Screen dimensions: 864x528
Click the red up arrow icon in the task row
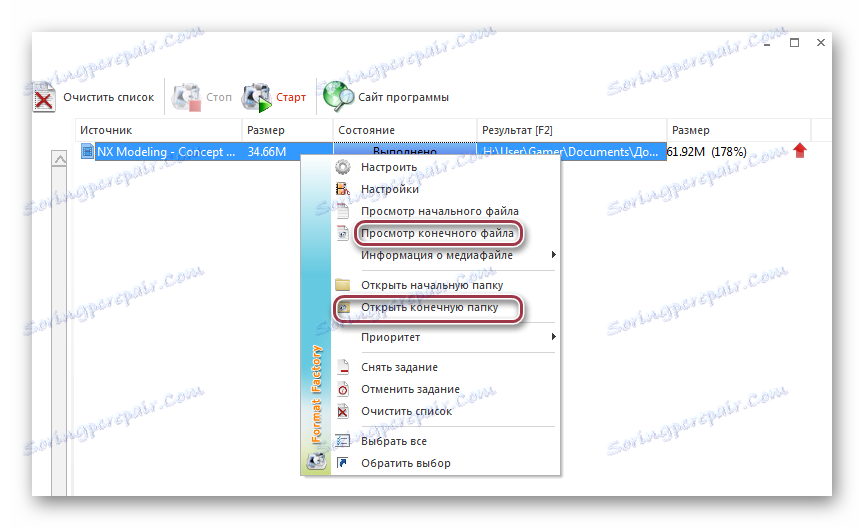click(800, 150)
